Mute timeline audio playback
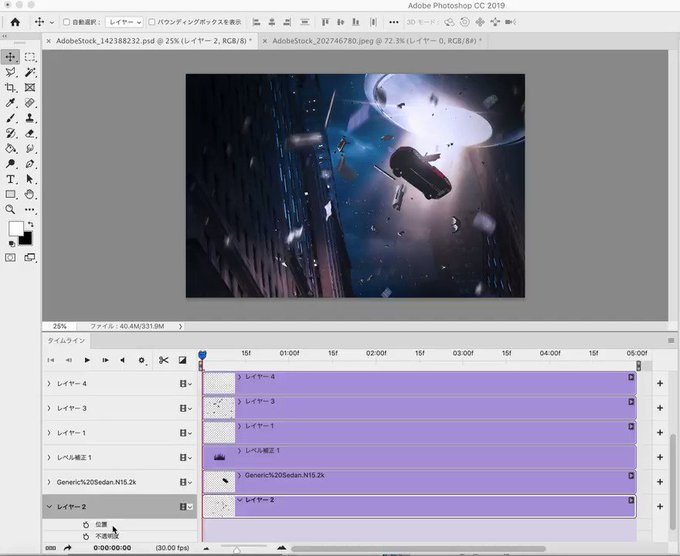Viewport: 680px width, 556px height. (x=123, y=360)
